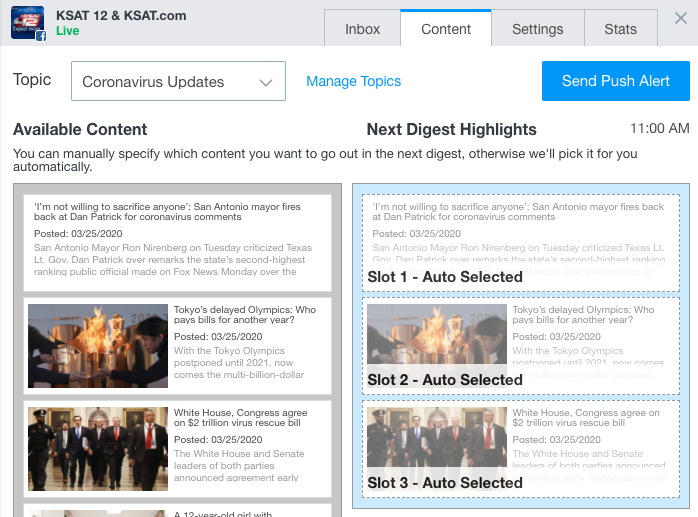Click the $2 trillion virus rescue bill headline in Available Content
The width and height of the screenshot is (698, 517).
pos(240,417)
